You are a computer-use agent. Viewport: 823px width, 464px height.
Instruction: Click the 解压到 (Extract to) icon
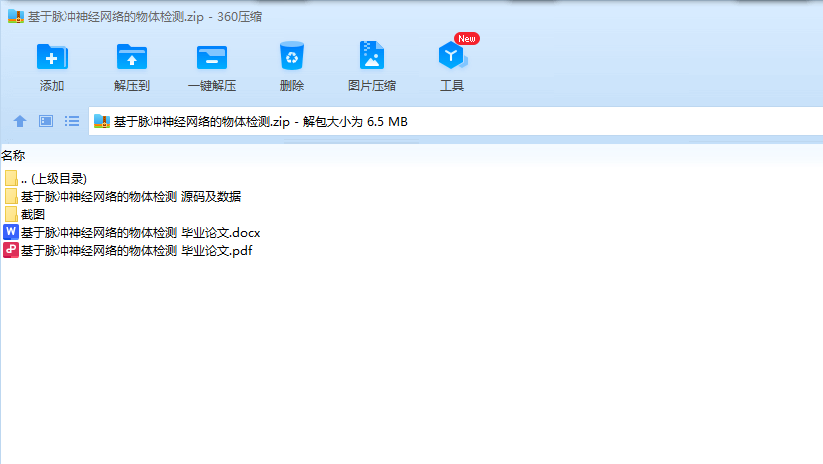[x=132, y=57]
